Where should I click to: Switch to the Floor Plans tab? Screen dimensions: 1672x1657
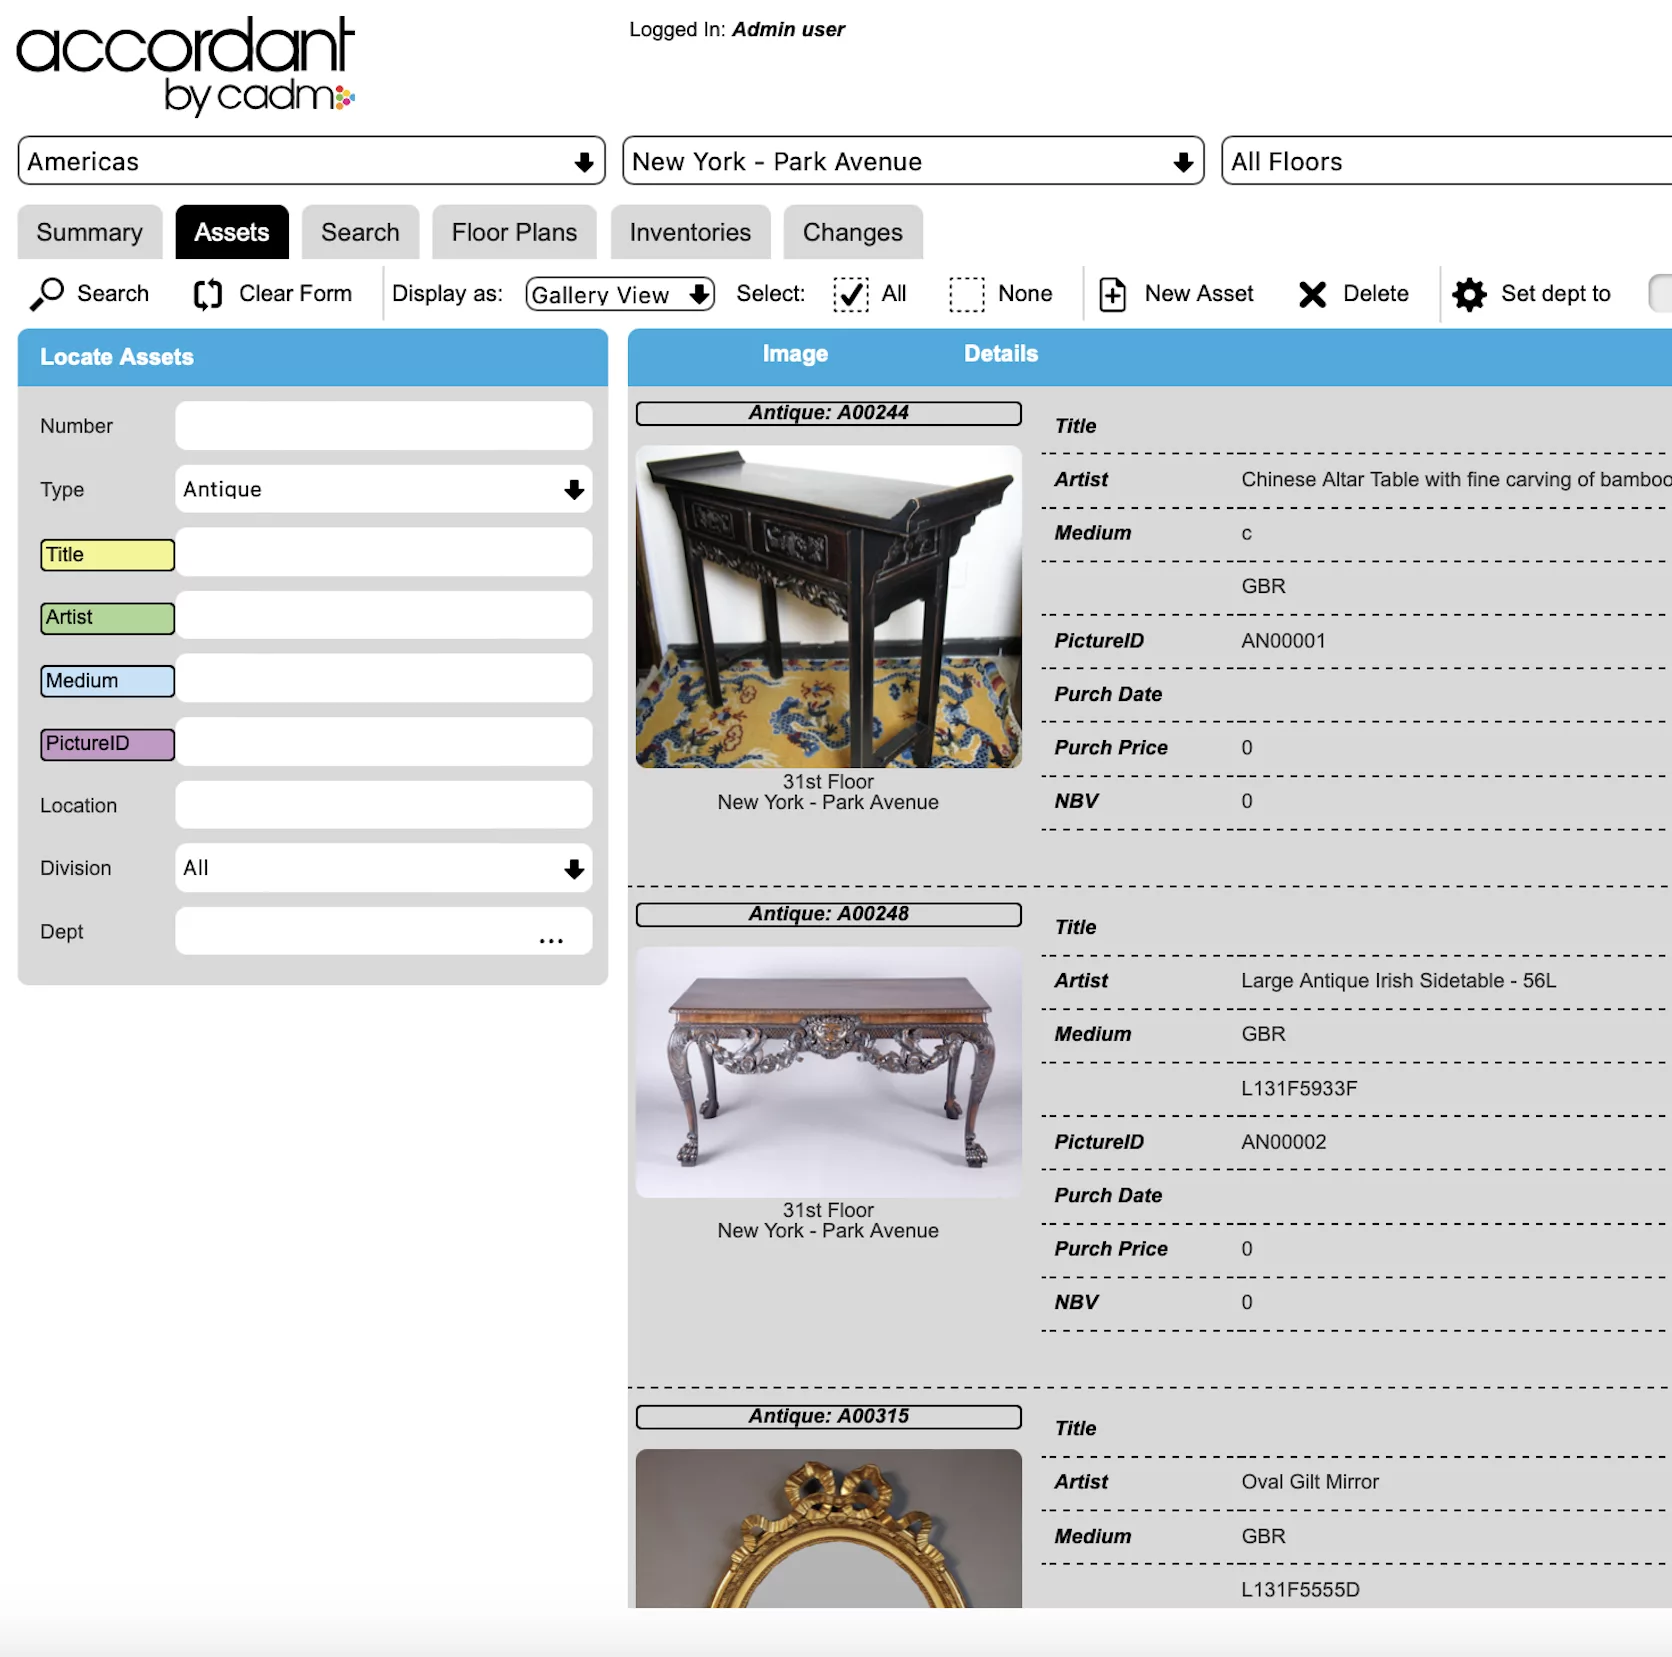(x=514, y=232)
